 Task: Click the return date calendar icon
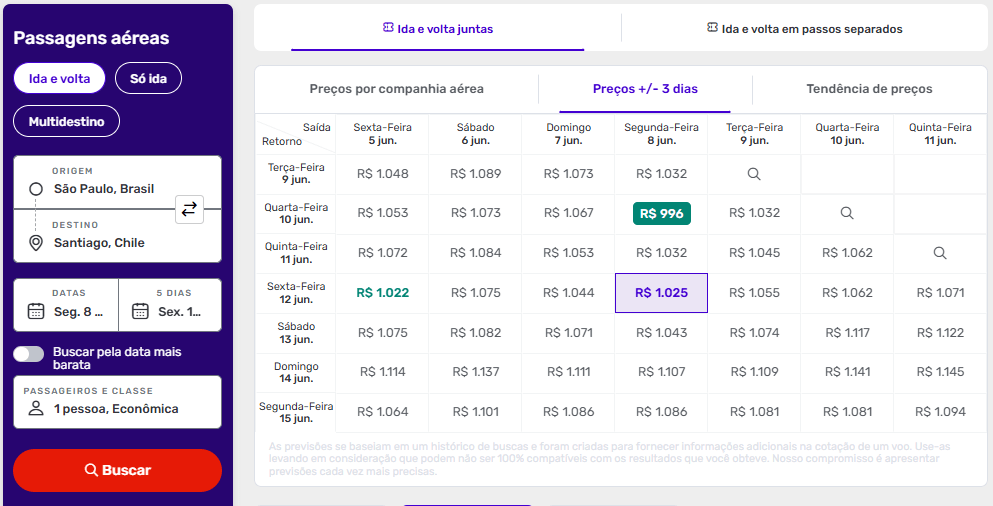[140, 311]
